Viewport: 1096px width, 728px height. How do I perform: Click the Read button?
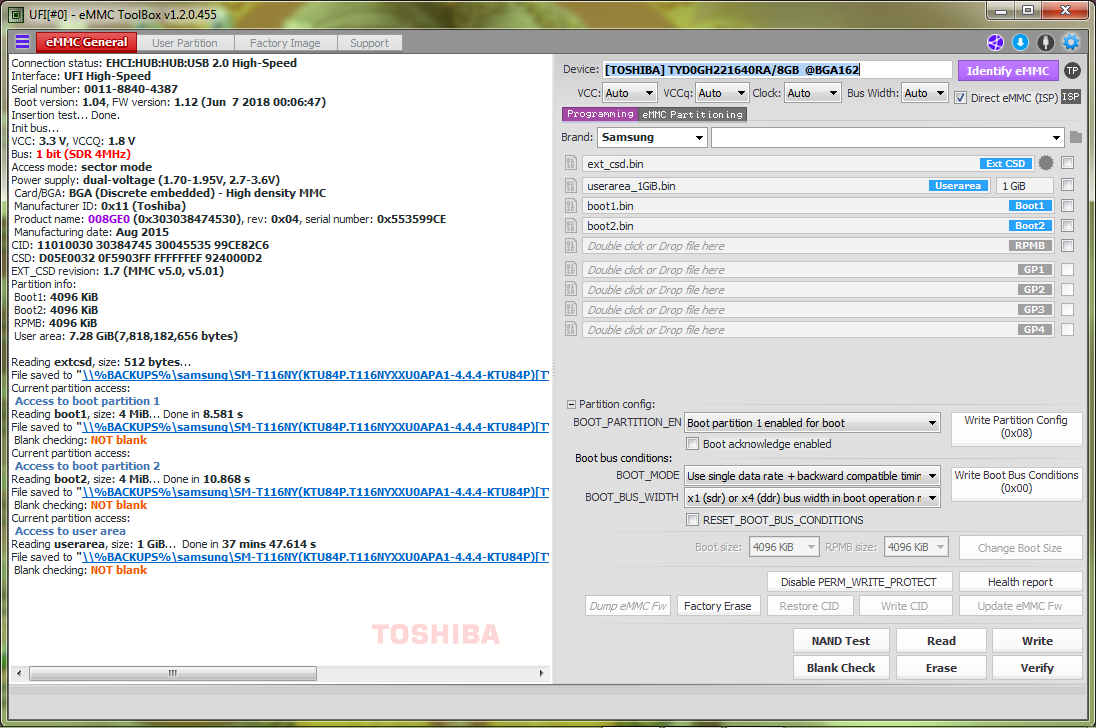coord(941,641)
